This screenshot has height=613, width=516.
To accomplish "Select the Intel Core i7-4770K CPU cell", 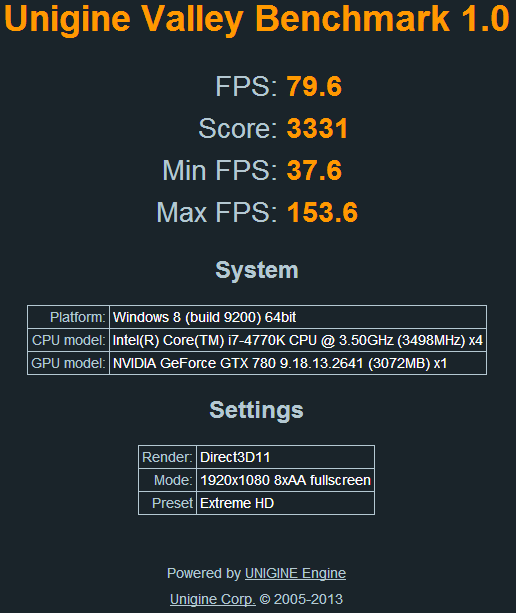I will (298, 340).
